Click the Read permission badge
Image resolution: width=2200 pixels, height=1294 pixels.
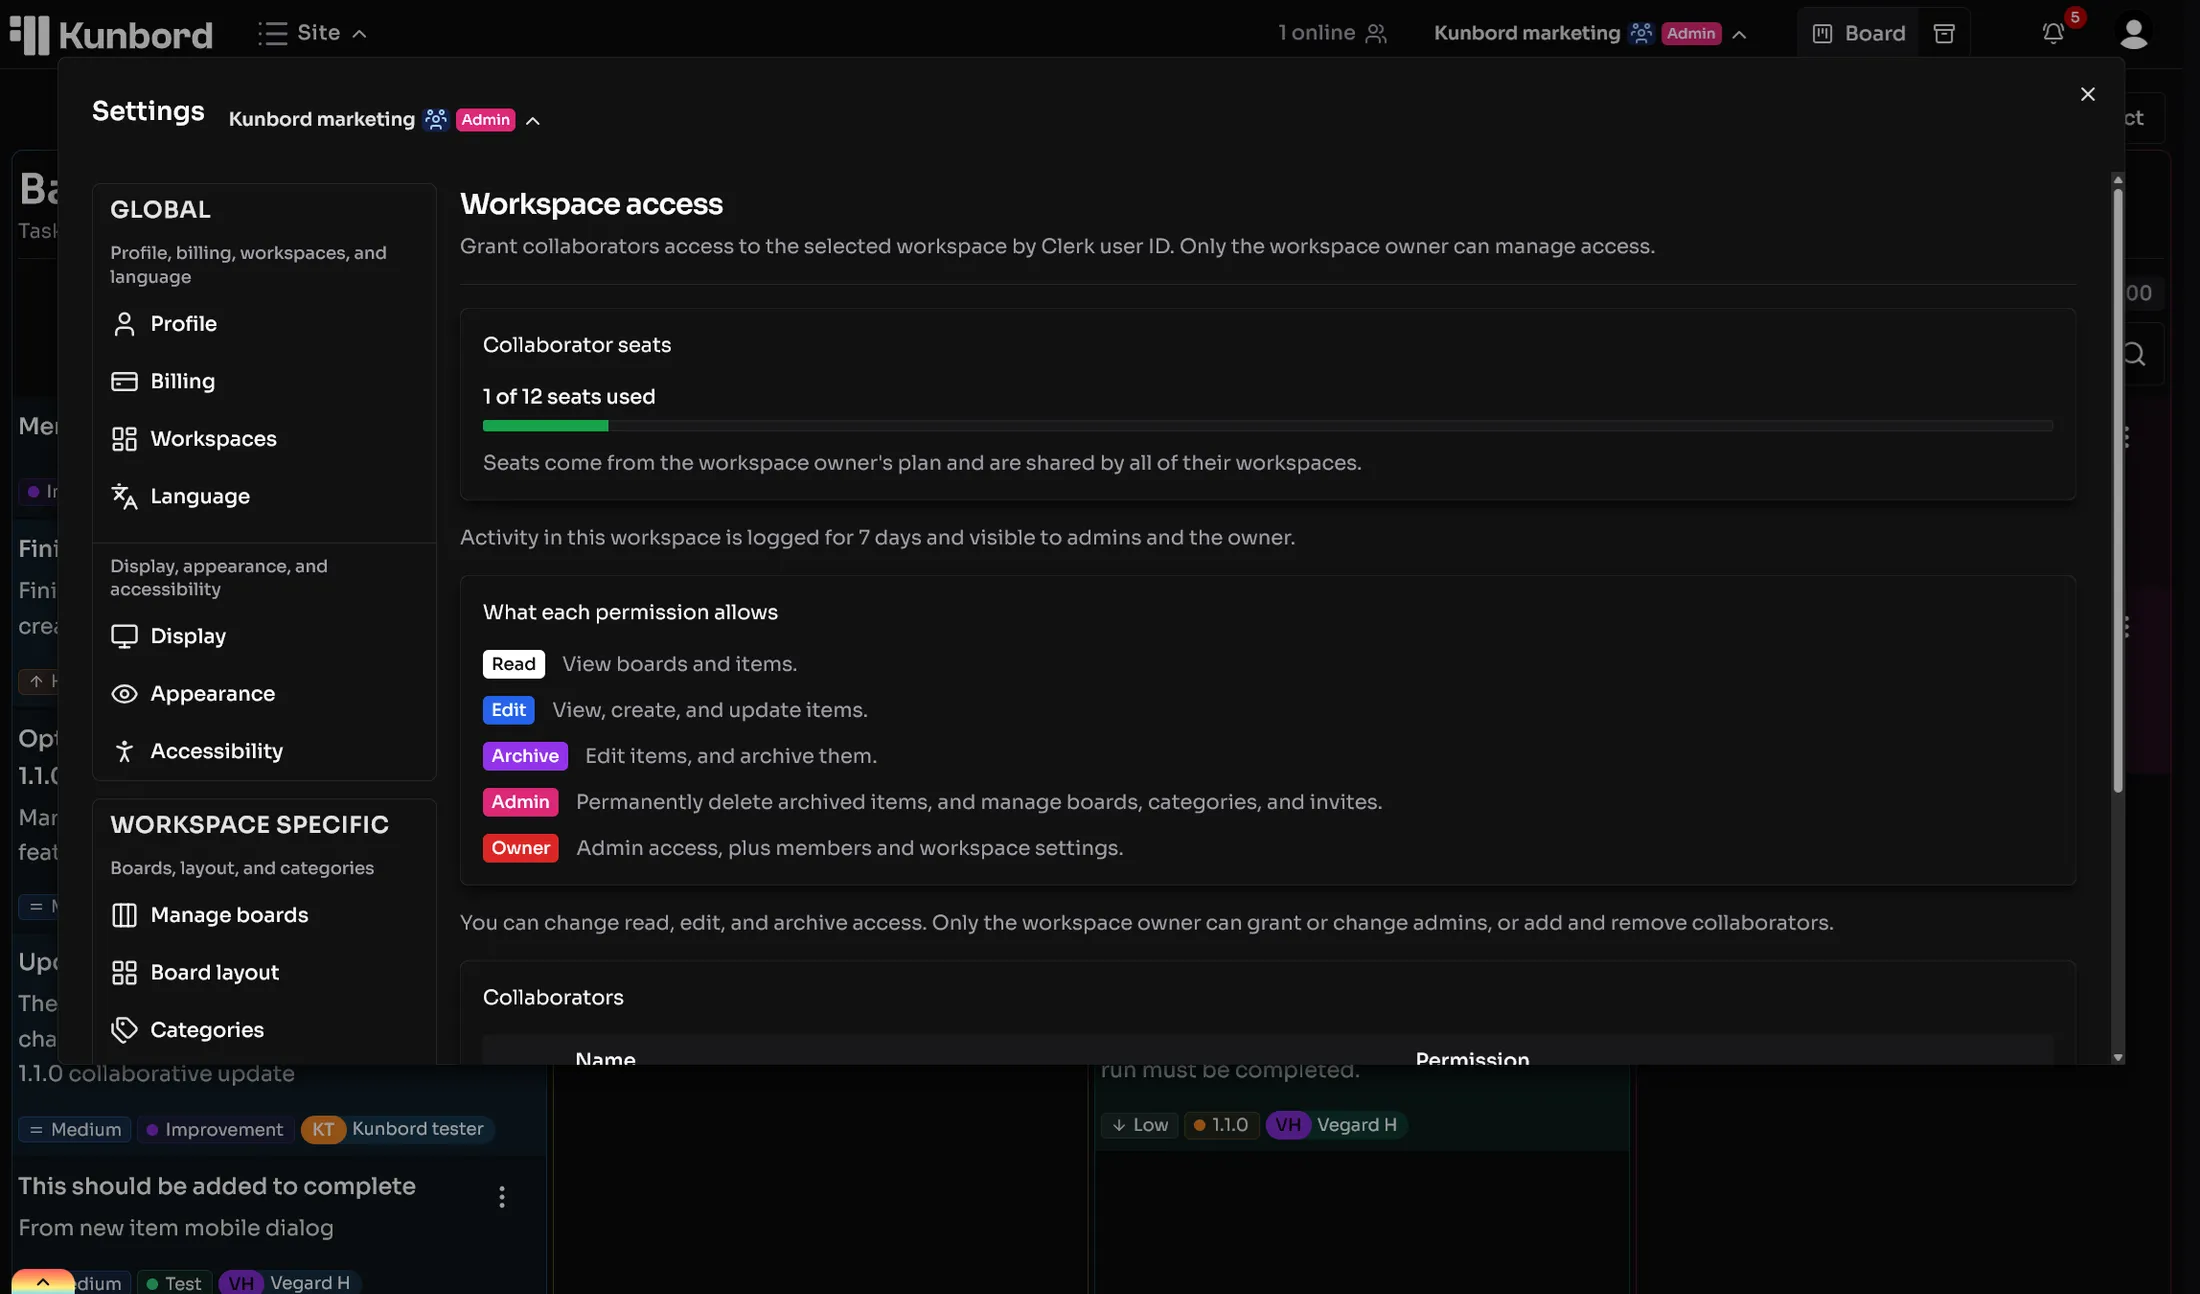pyautogui.click(x=513, y=664)
